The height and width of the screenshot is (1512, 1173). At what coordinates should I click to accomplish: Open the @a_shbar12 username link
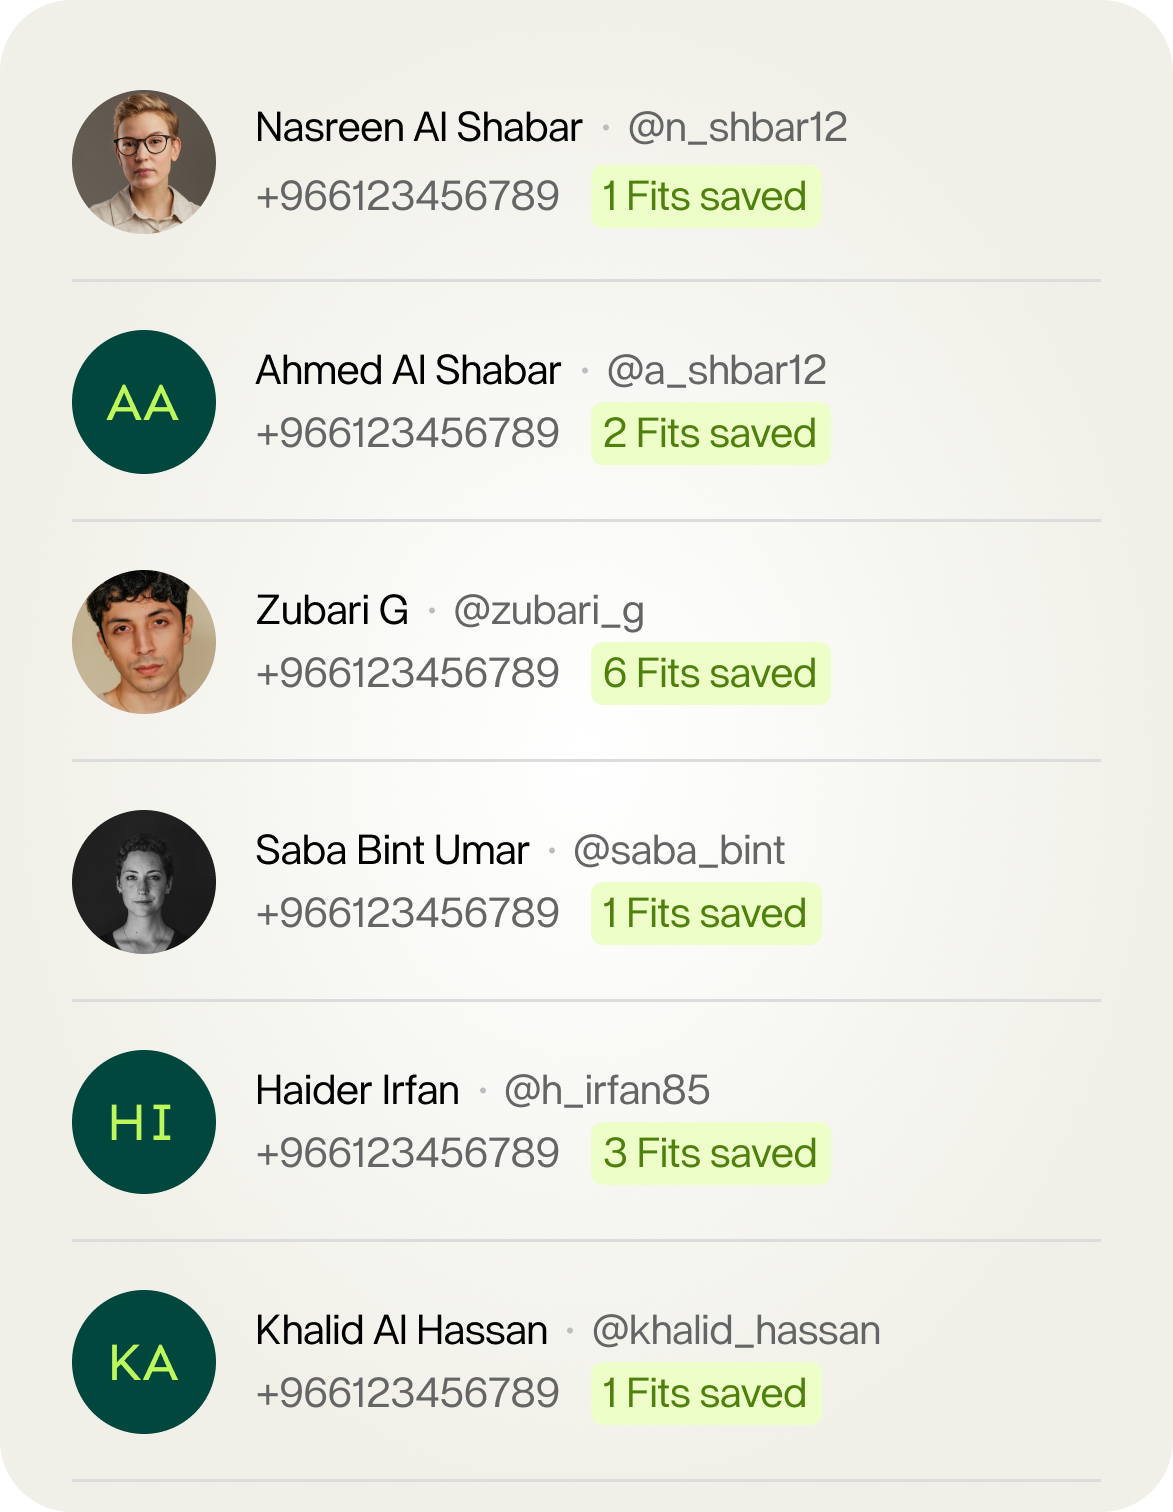coord(716,371)
